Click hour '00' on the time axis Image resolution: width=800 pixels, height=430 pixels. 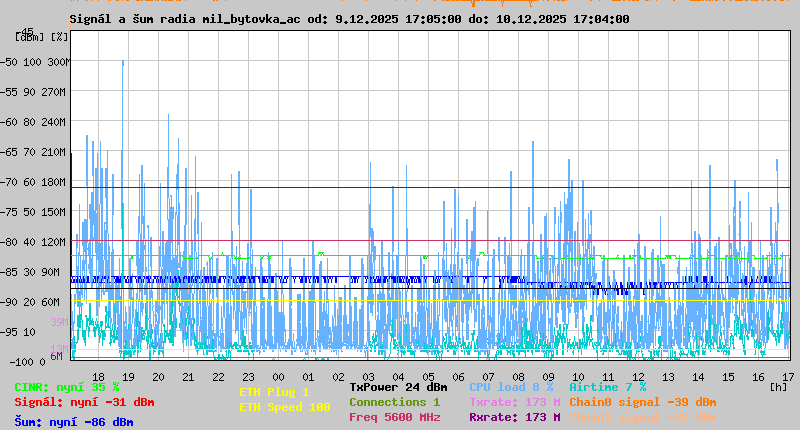[x=279, y=377]
